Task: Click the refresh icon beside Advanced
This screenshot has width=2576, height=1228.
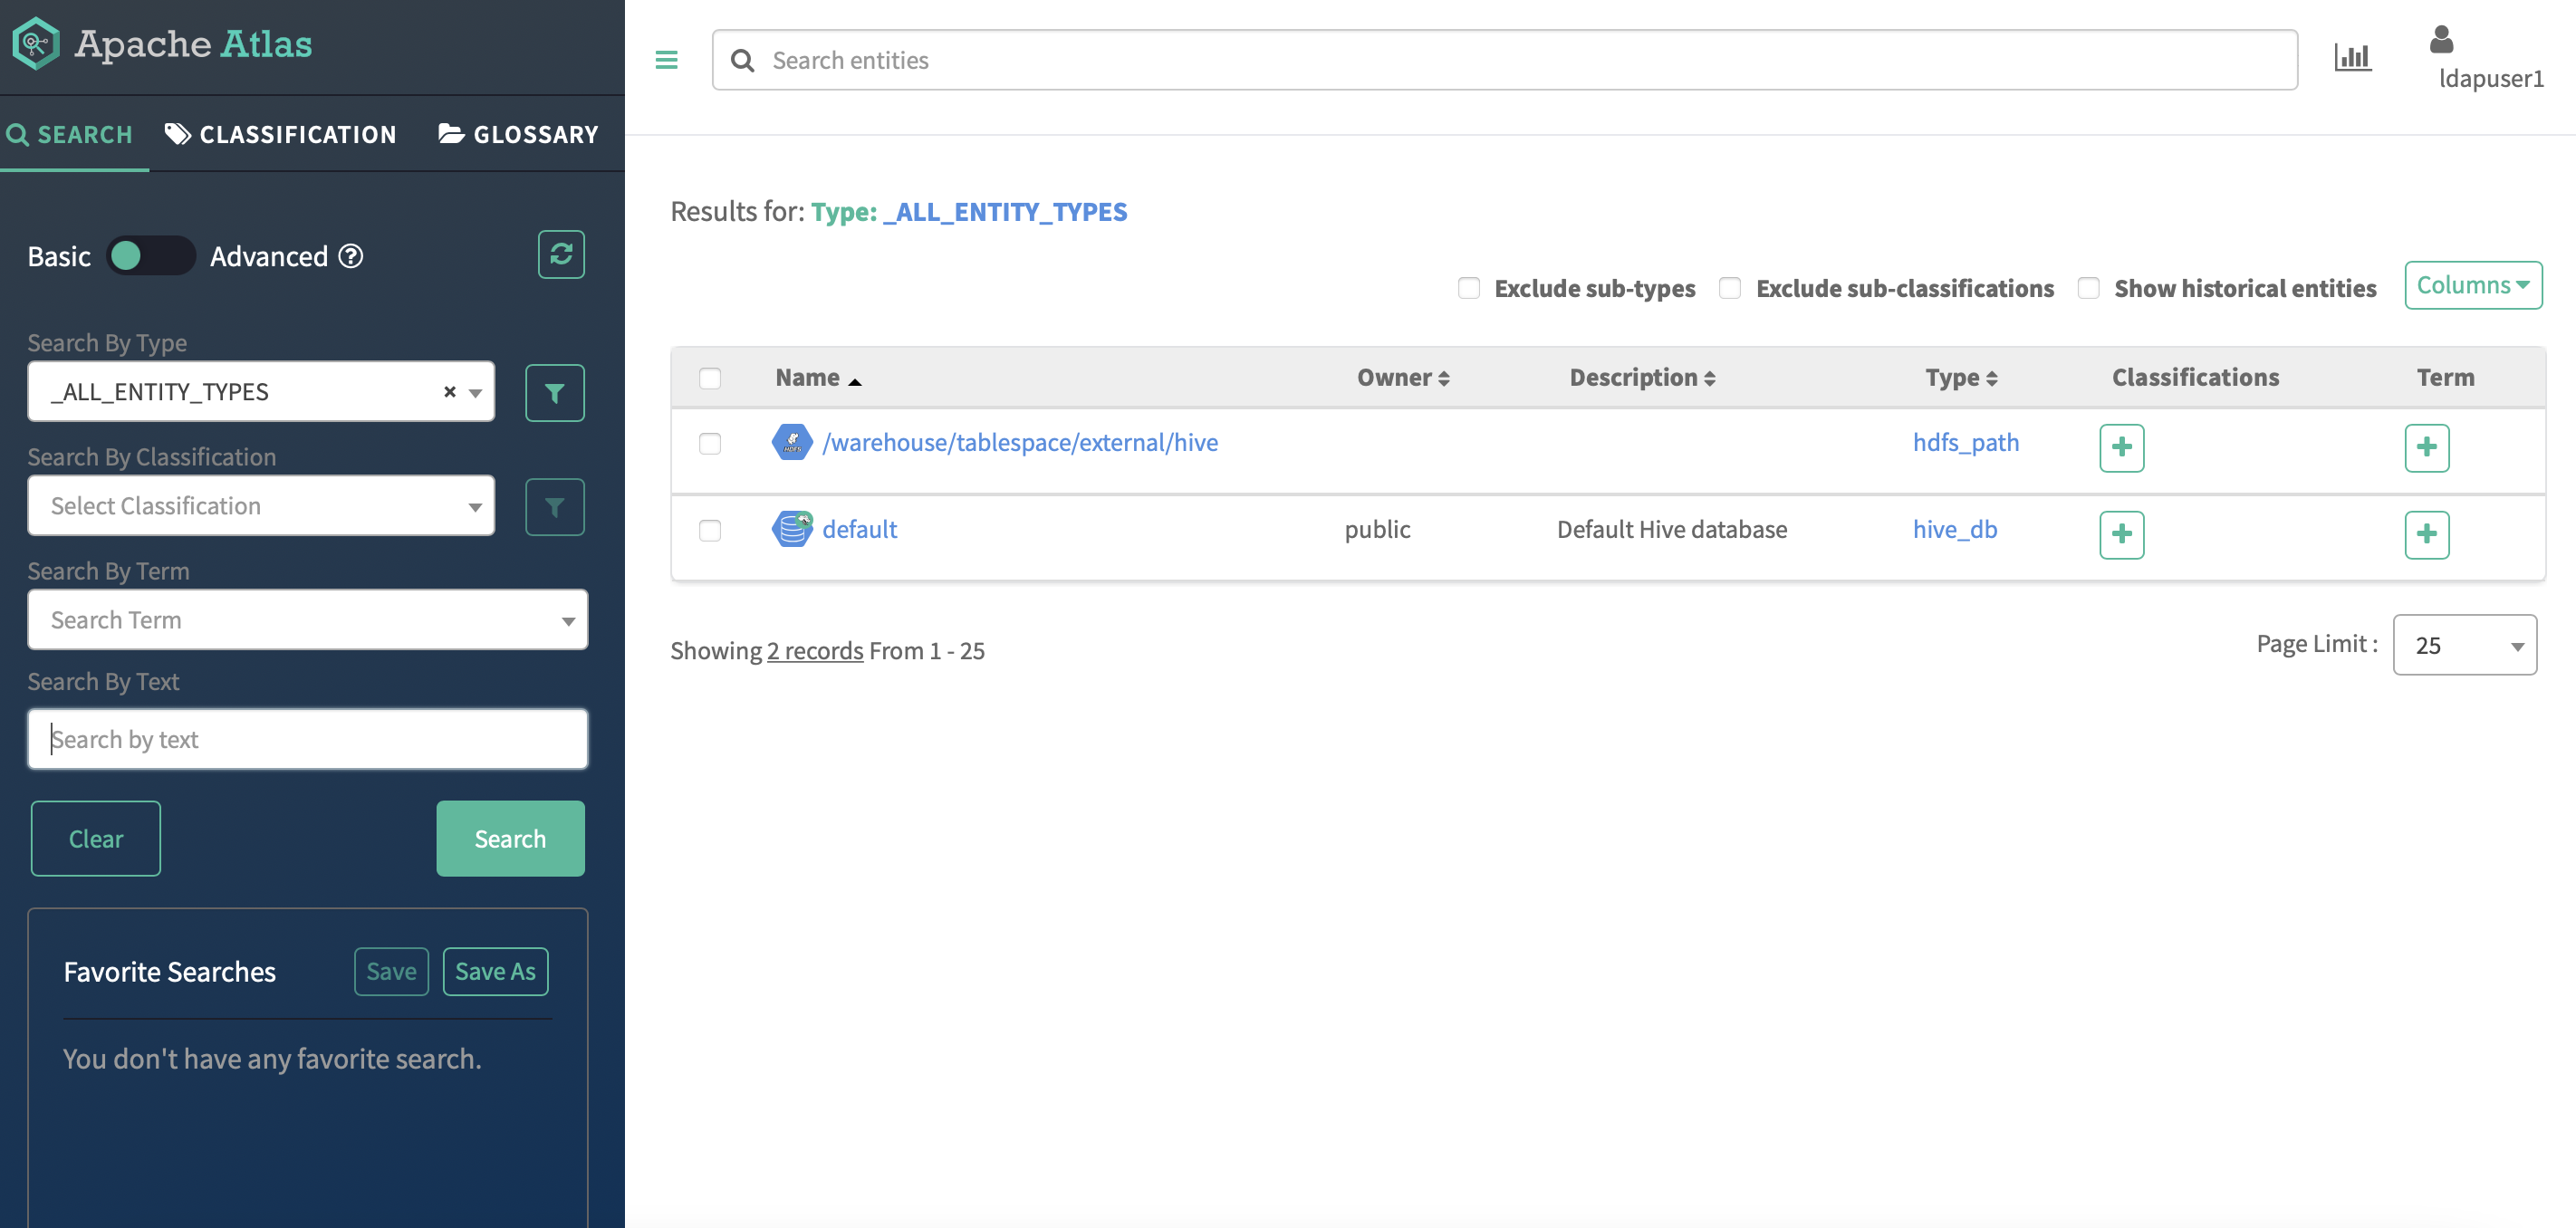Action: pyautogui.click(x=561, y=255)
